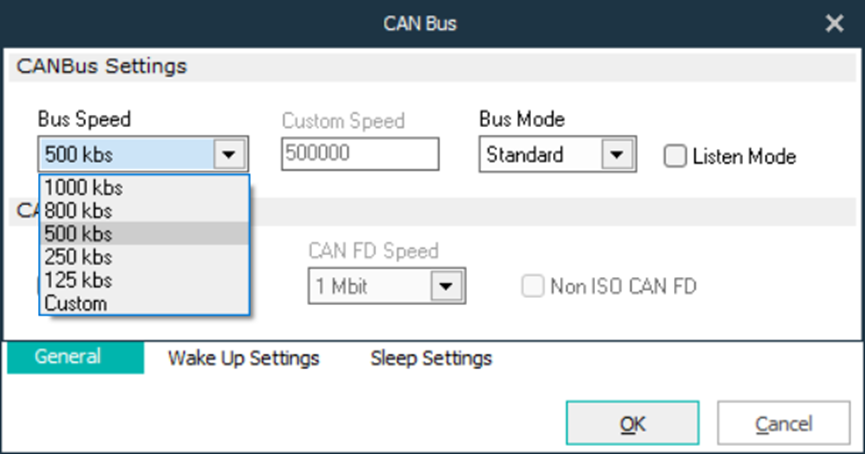Open the Wake Up Settings tab

pos(243,357)
